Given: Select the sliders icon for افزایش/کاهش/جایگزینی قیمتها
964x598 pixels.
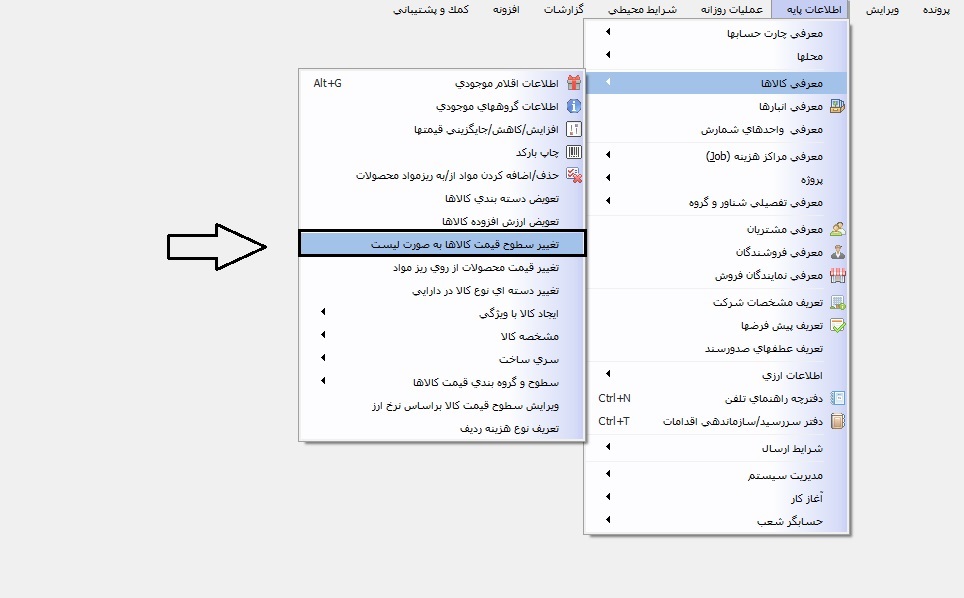Looking at the screenshot, I should (x=574, y=129).
